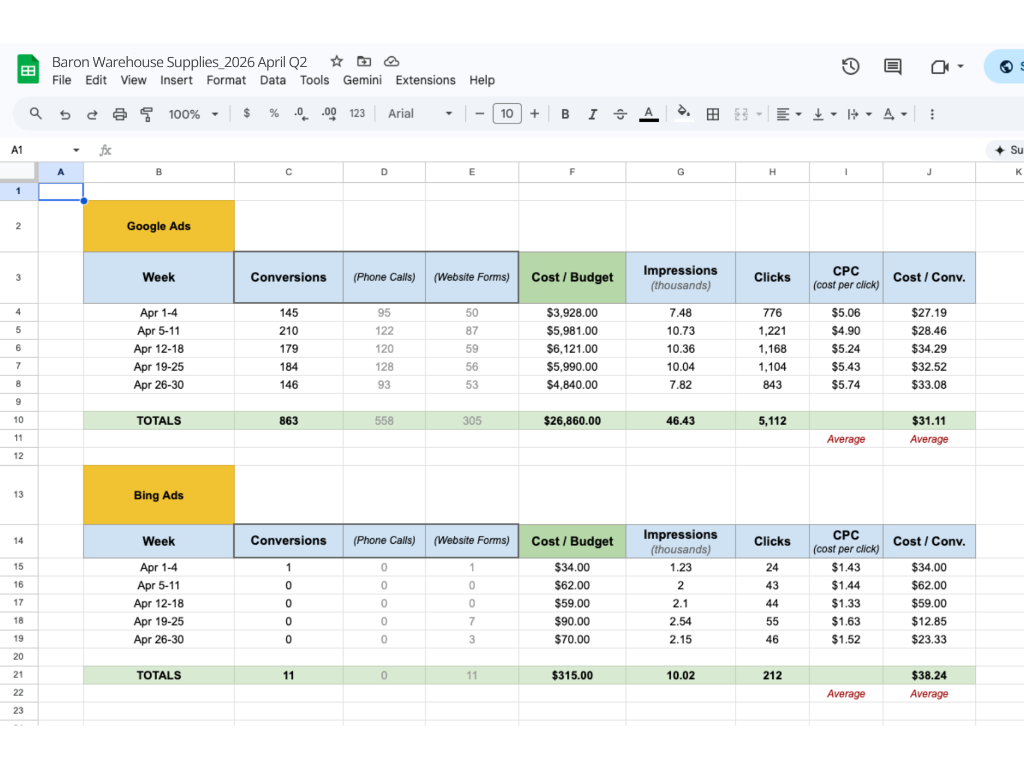Open the Help menu
The image size is (1024, 768).
coord(482,80)
